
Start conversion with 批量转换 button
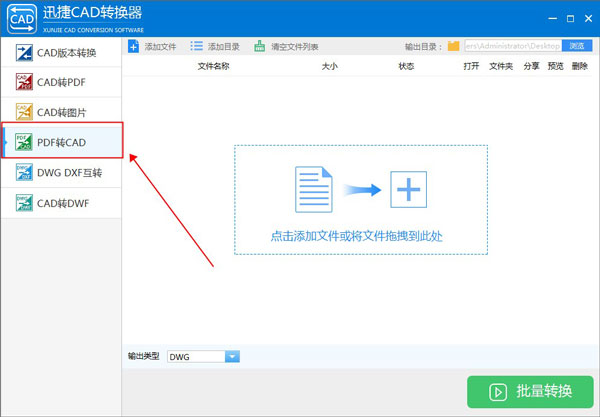click(x=530, y=392)
